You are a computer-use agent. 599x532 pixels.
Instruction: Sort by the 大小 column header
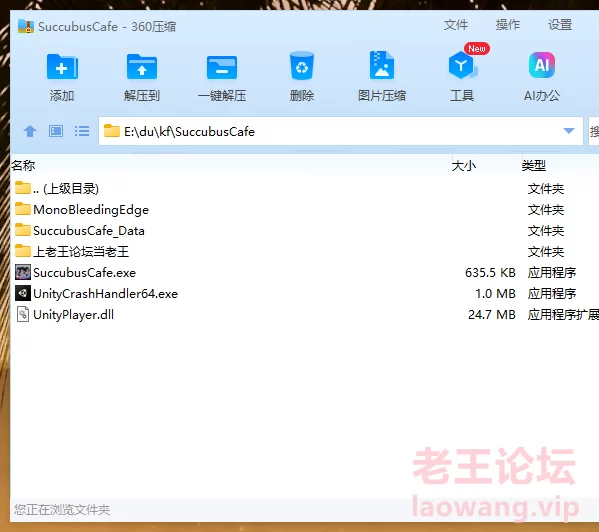pos(464,166)
